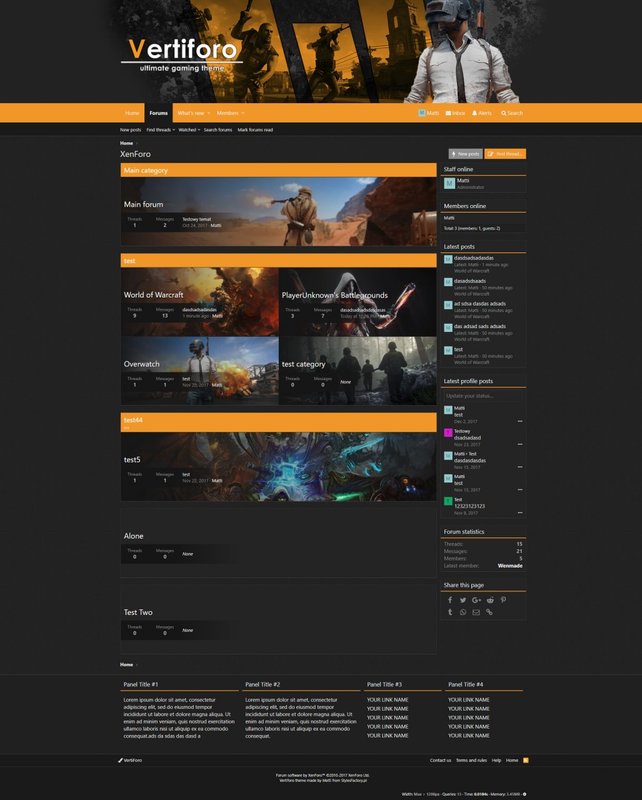
Task: Expand the What's new dropdown arrow
Action: (209, 113)
